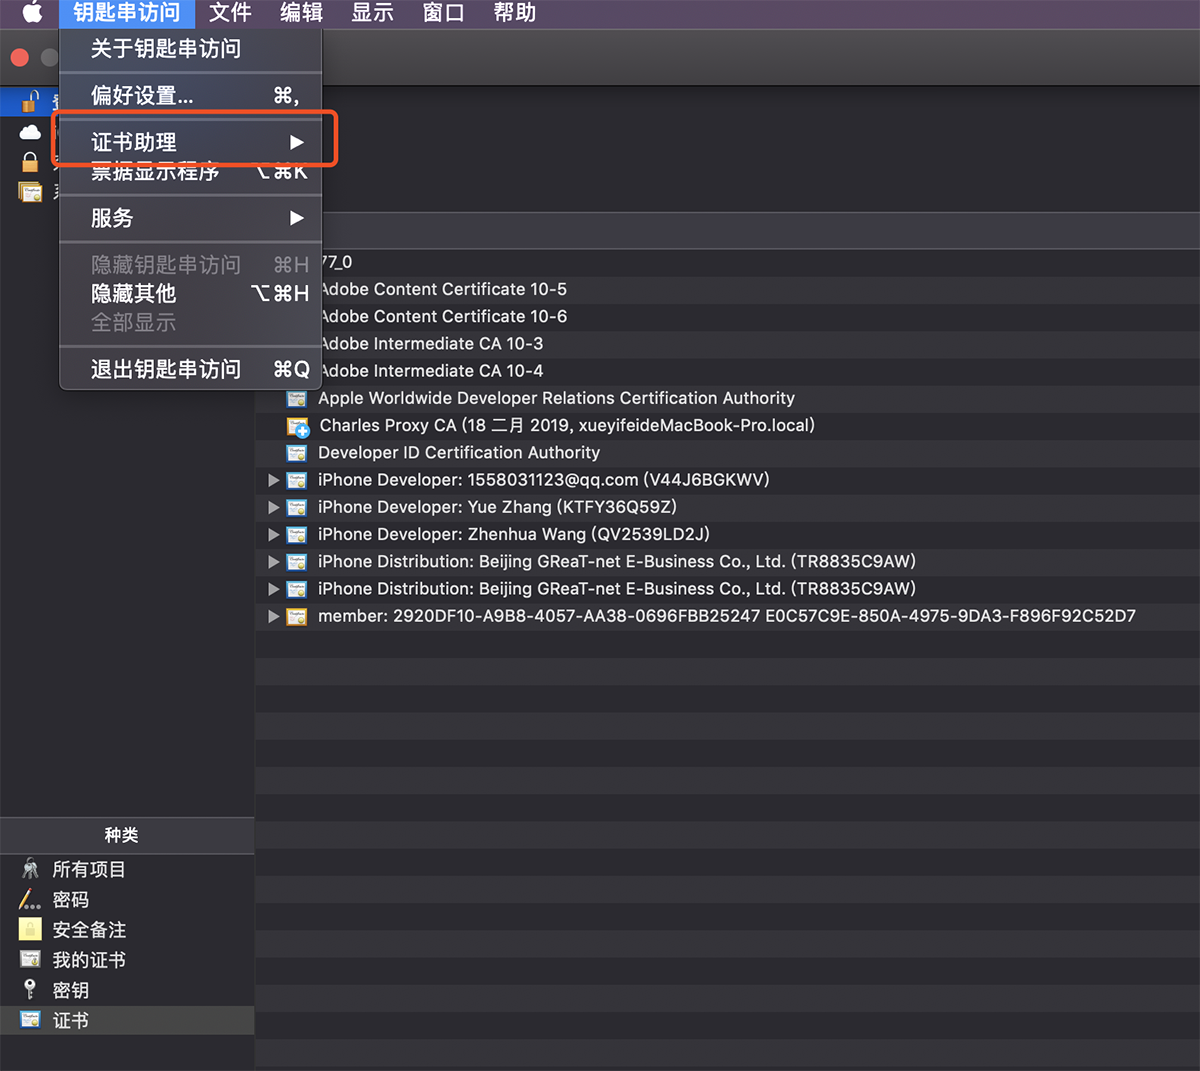Viewport: 1200px width, 1071px height.
Task: Open 偏好设置... from the menu
Action: coord(191,95)
